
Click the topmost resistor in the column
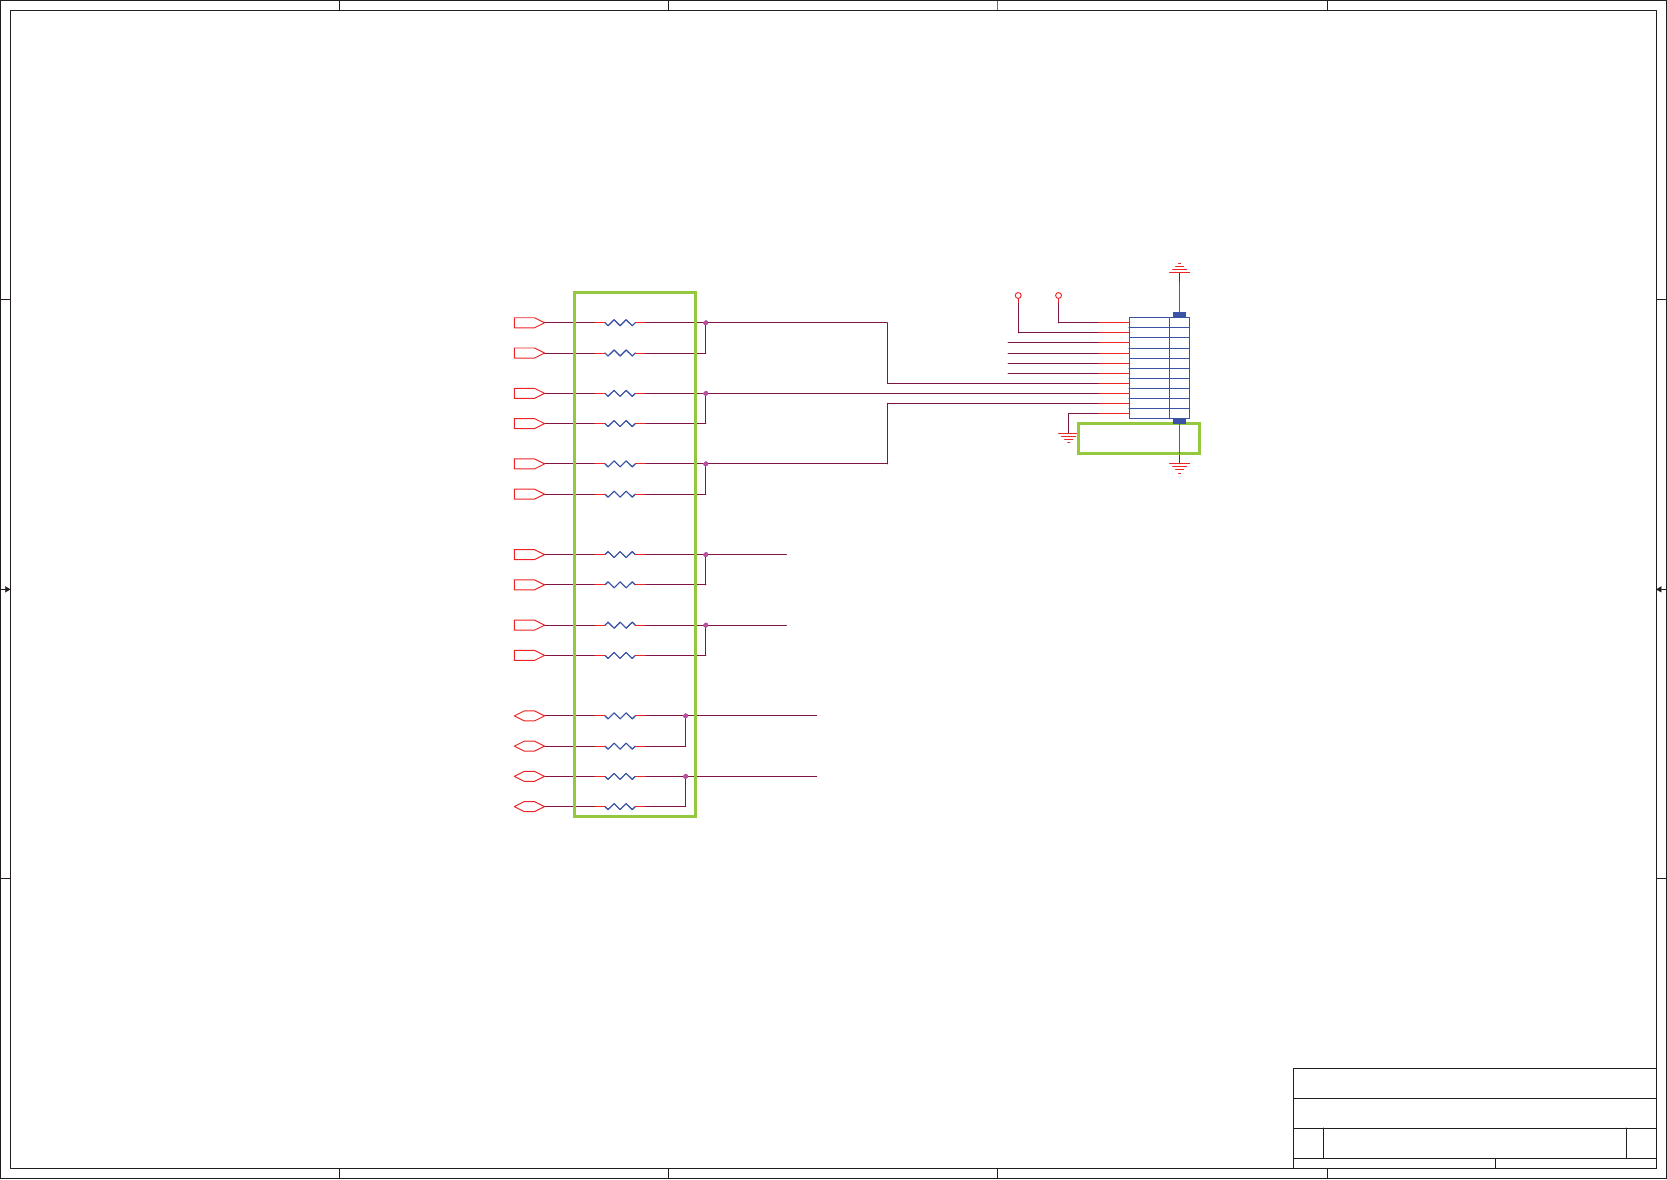tap(620, 323)
